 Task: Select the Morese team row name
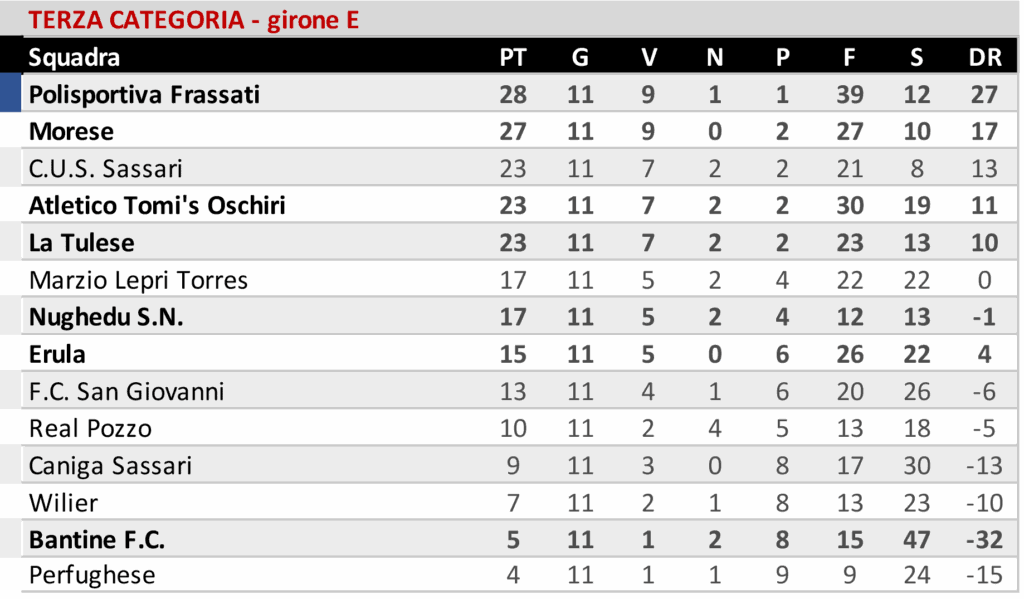71,131
